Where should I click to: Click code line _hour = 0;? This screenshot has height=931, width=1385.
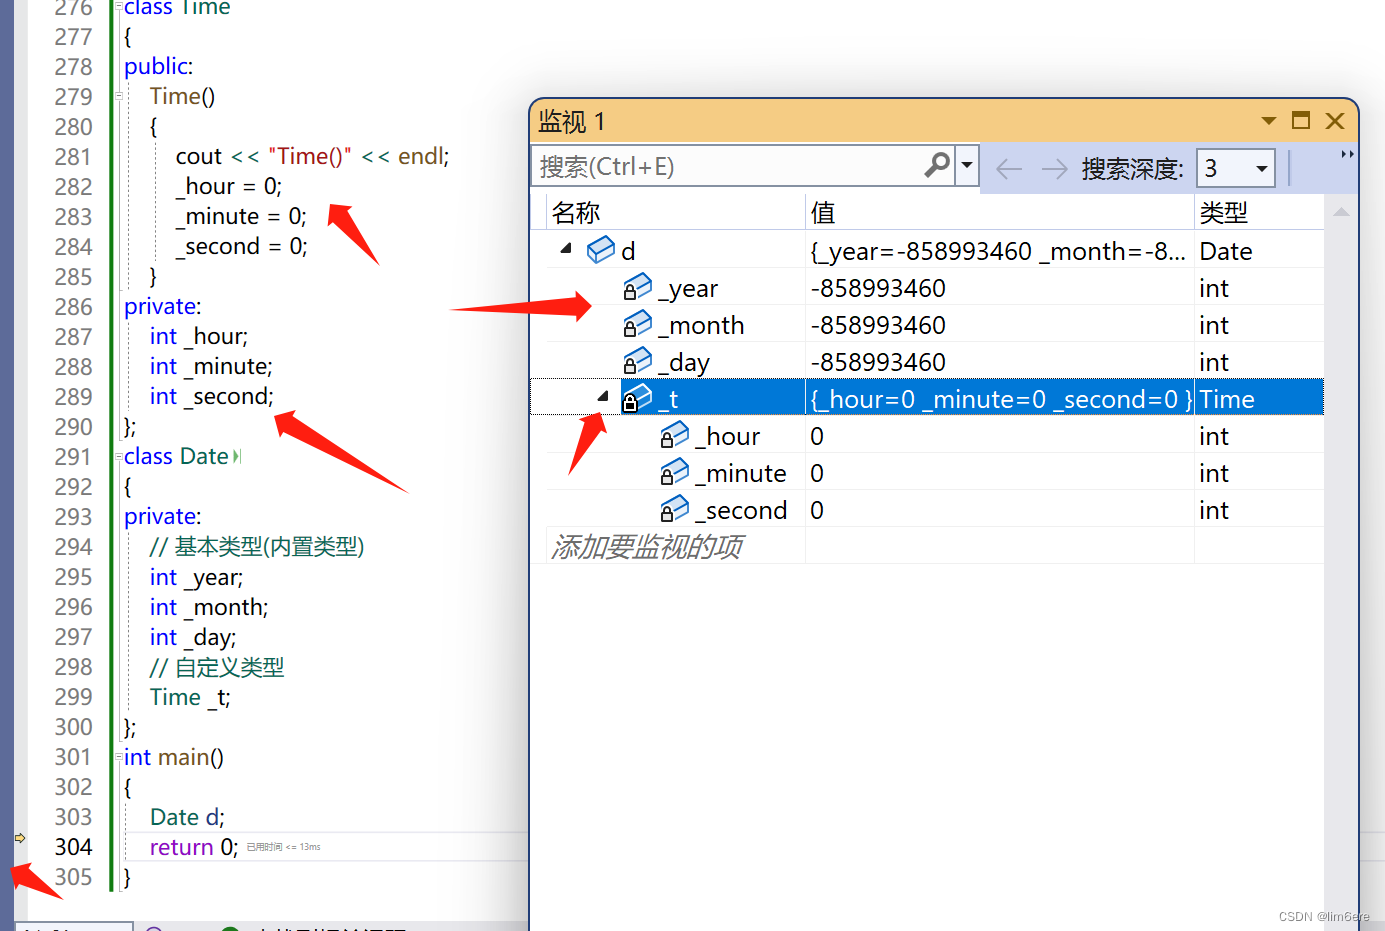tap(229, 187)
